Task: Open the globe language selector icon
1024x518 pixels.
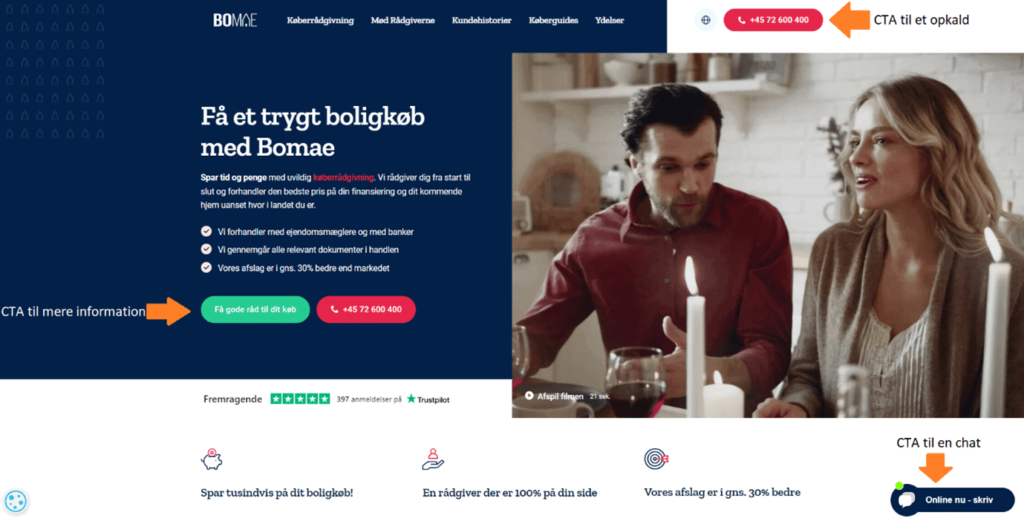Action: pos(705,20)
